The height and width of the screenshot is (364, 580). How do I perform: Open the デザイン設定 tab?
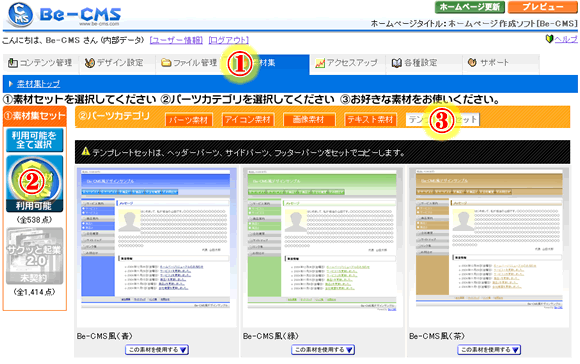tap(114, 63)
